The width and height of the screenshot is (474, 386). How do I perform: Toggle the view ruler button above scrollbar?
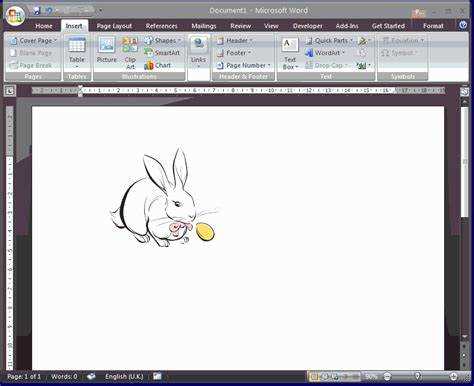(464, 92)
